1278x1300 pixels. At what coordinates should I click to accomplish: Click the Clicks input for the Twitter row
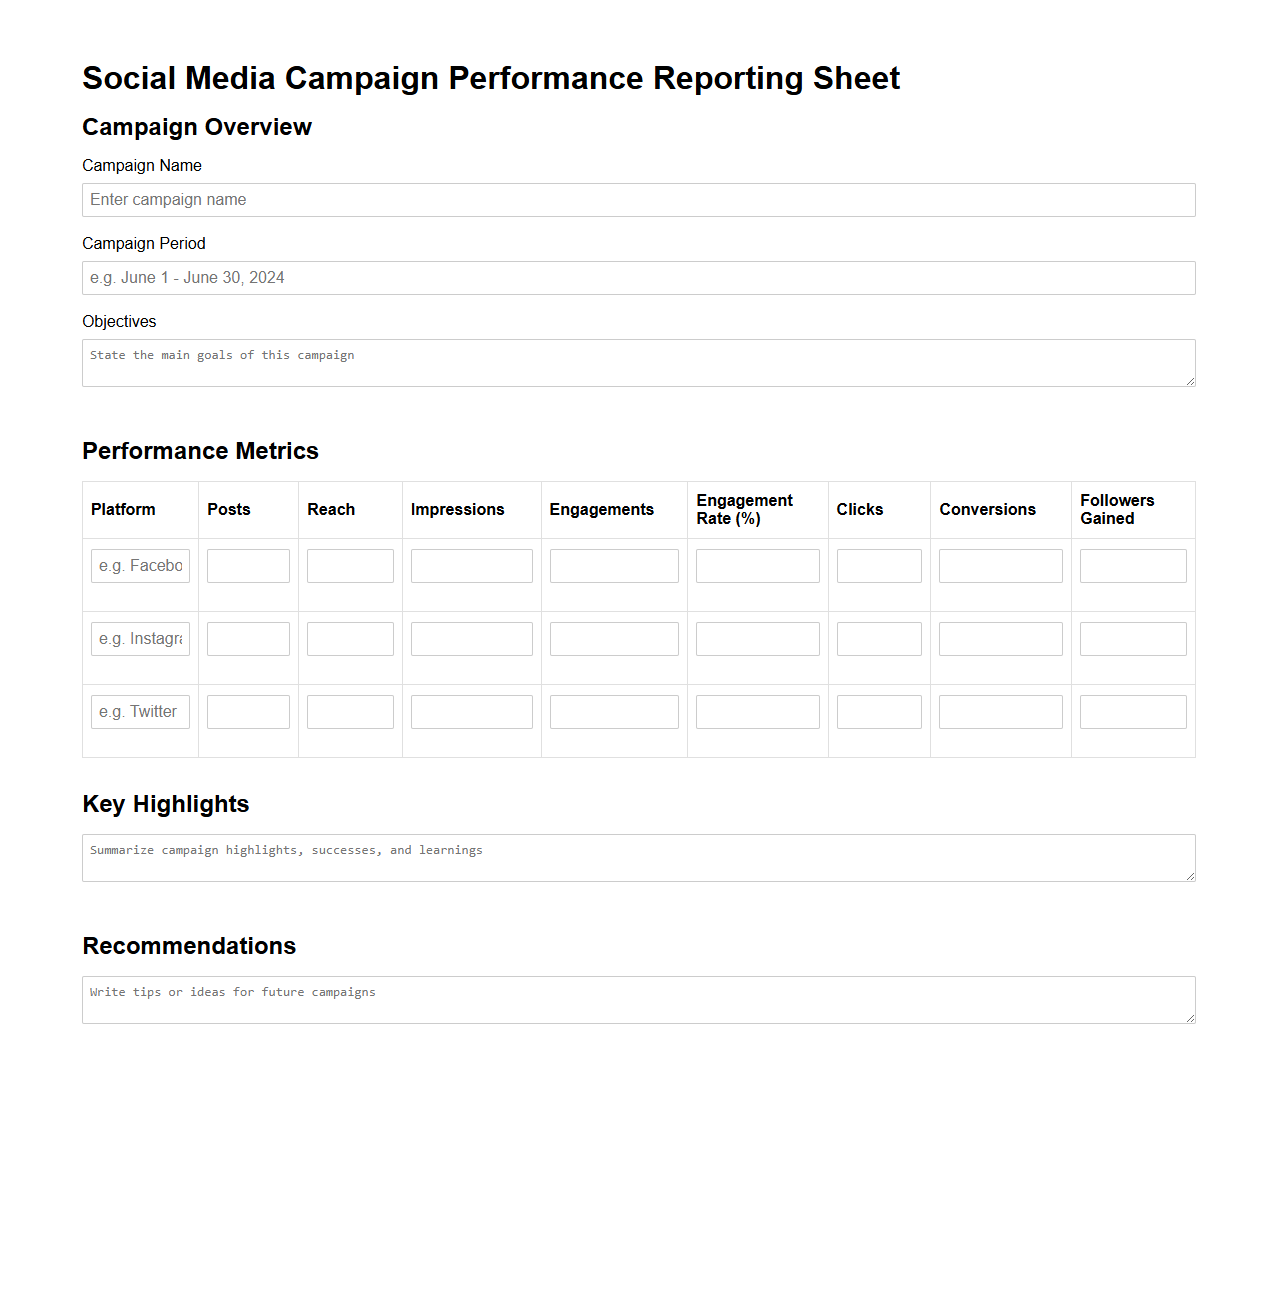click(x=878, y=711)
